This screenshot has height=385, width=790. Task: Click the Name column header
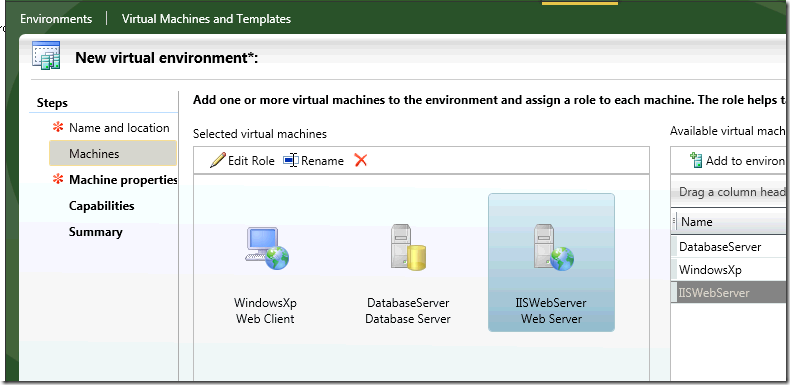(x=731, y=222)
